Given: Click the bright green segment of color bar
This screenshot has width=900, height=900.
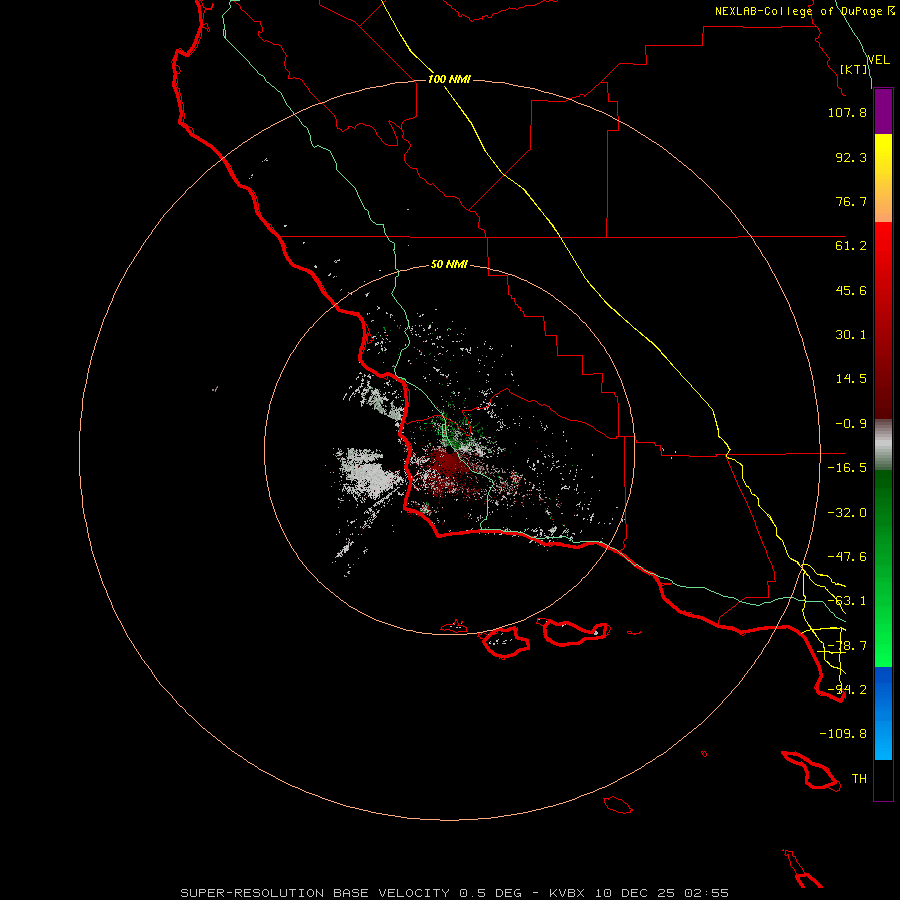Looking at the screenshot, I should pos(883,568).
